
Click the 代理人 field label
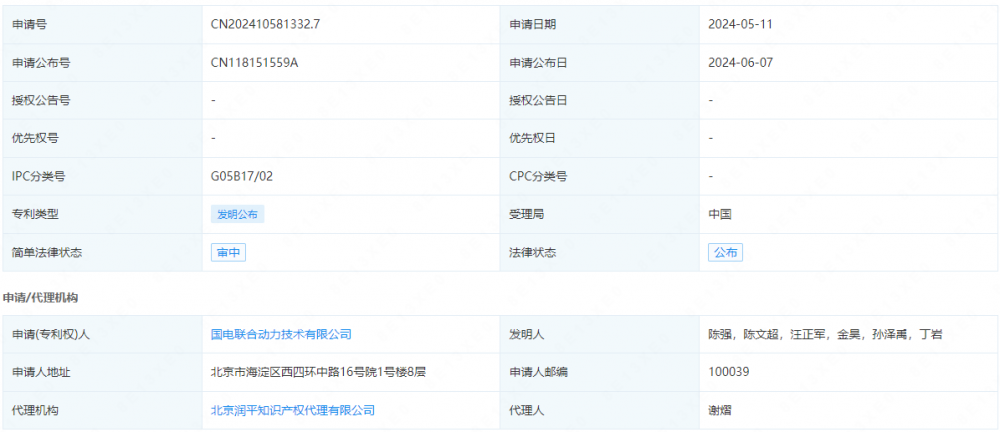(x=526, y=410)
